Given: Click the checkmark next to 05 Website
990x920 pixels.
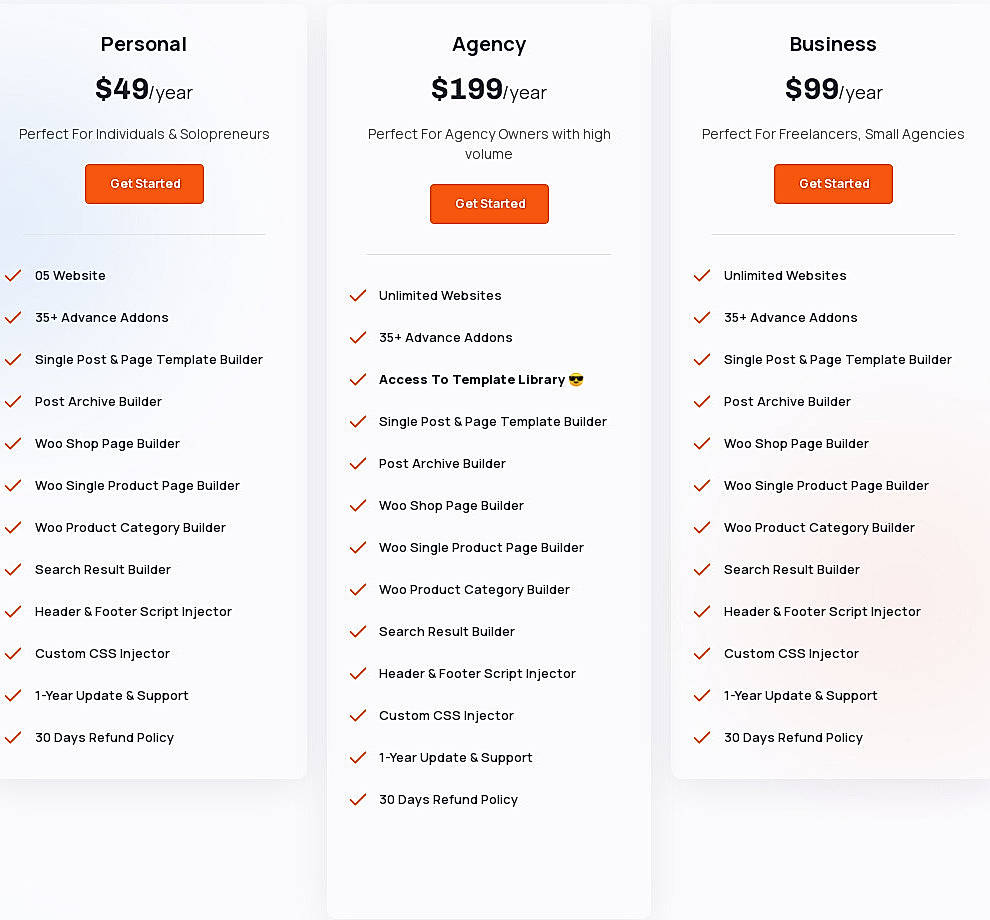Looking at the screenshot, I should tap(13, 275).
